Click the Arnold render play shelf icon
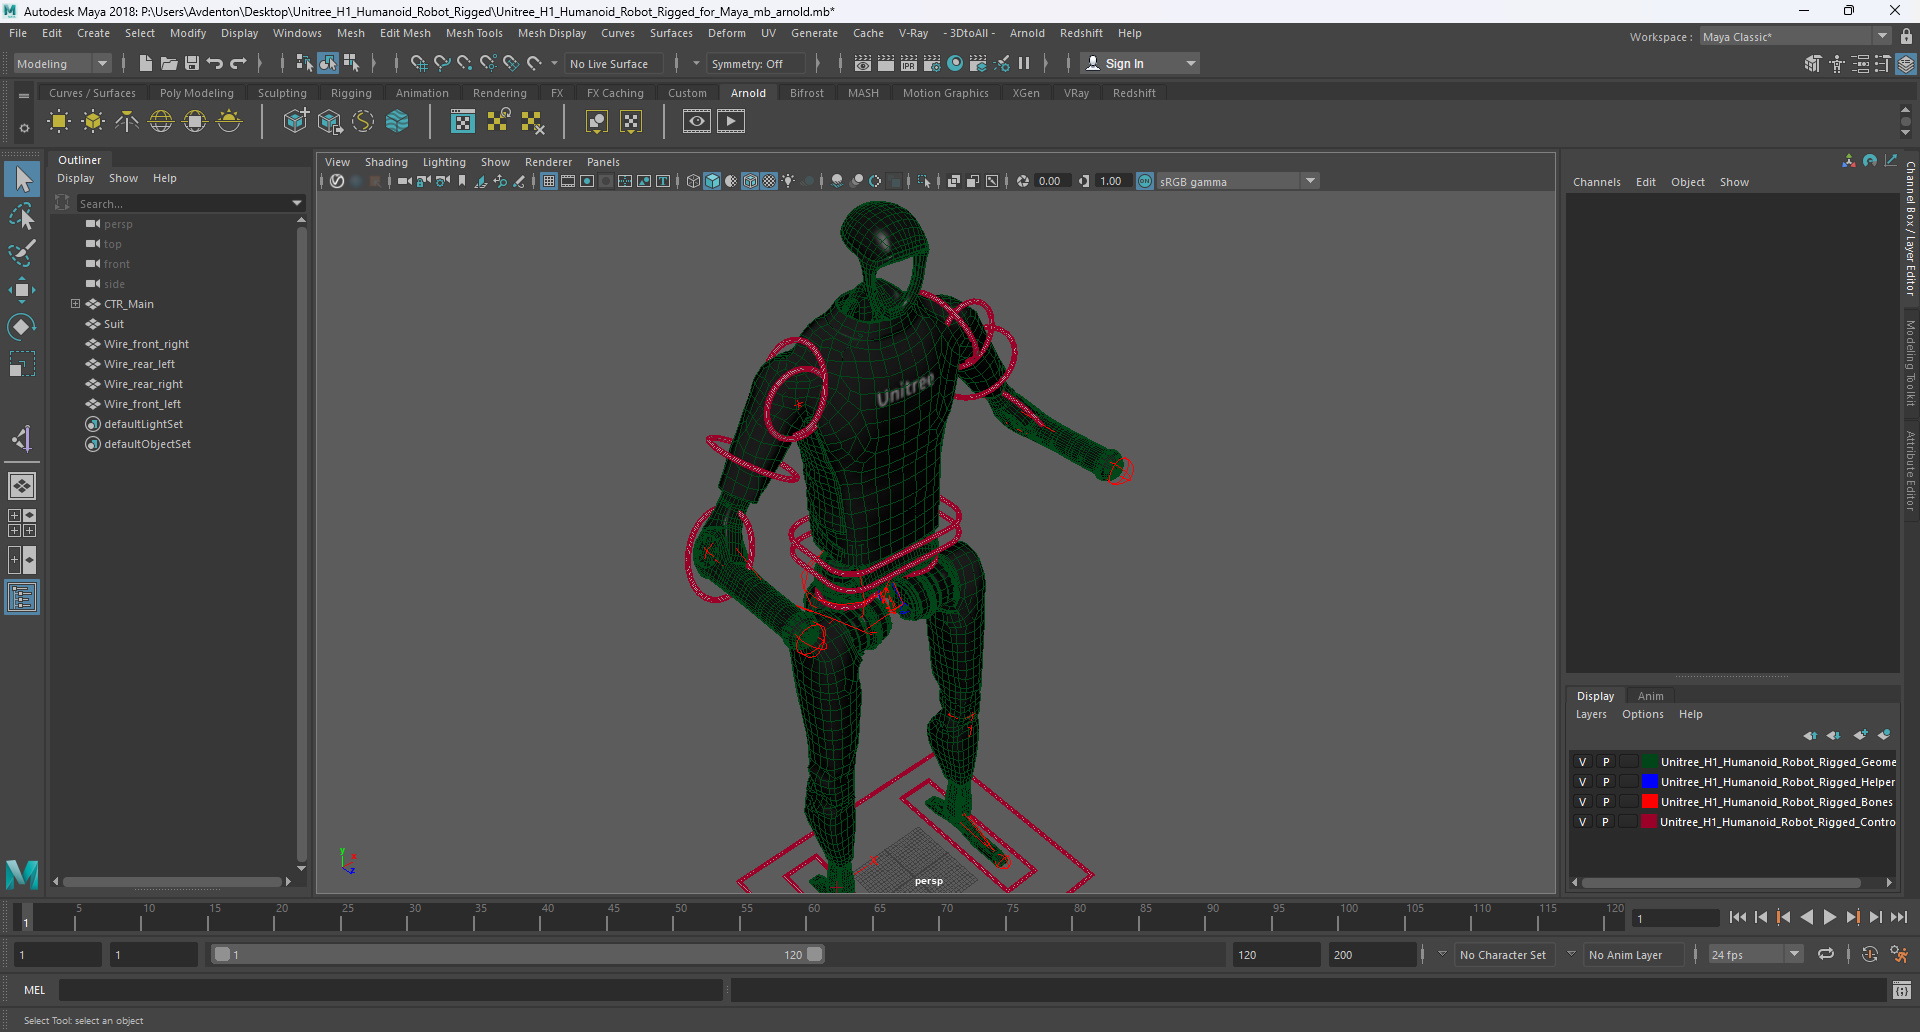This screenshot has height=1032, width=1920. coord(731,122)
